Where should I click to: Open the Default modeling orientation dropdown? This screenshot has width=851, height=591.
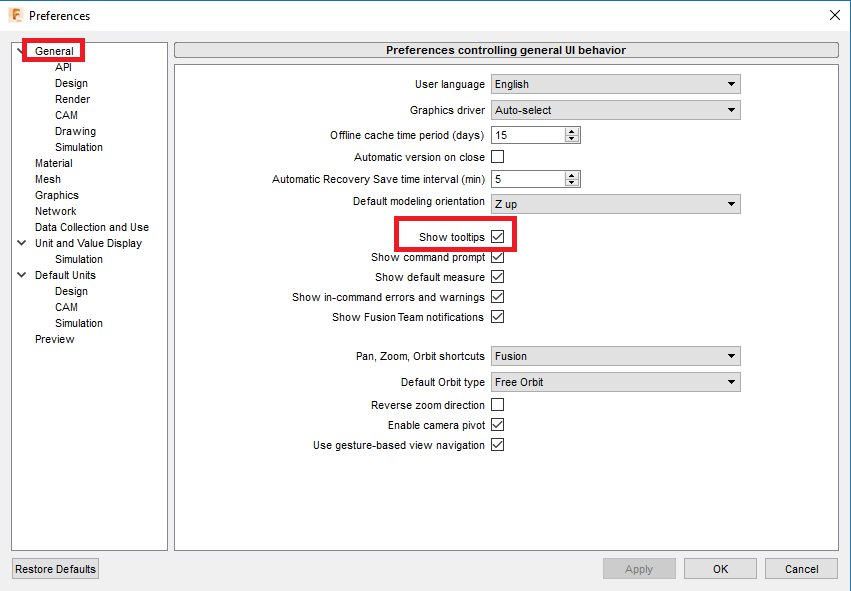click(x=615, y=203)
